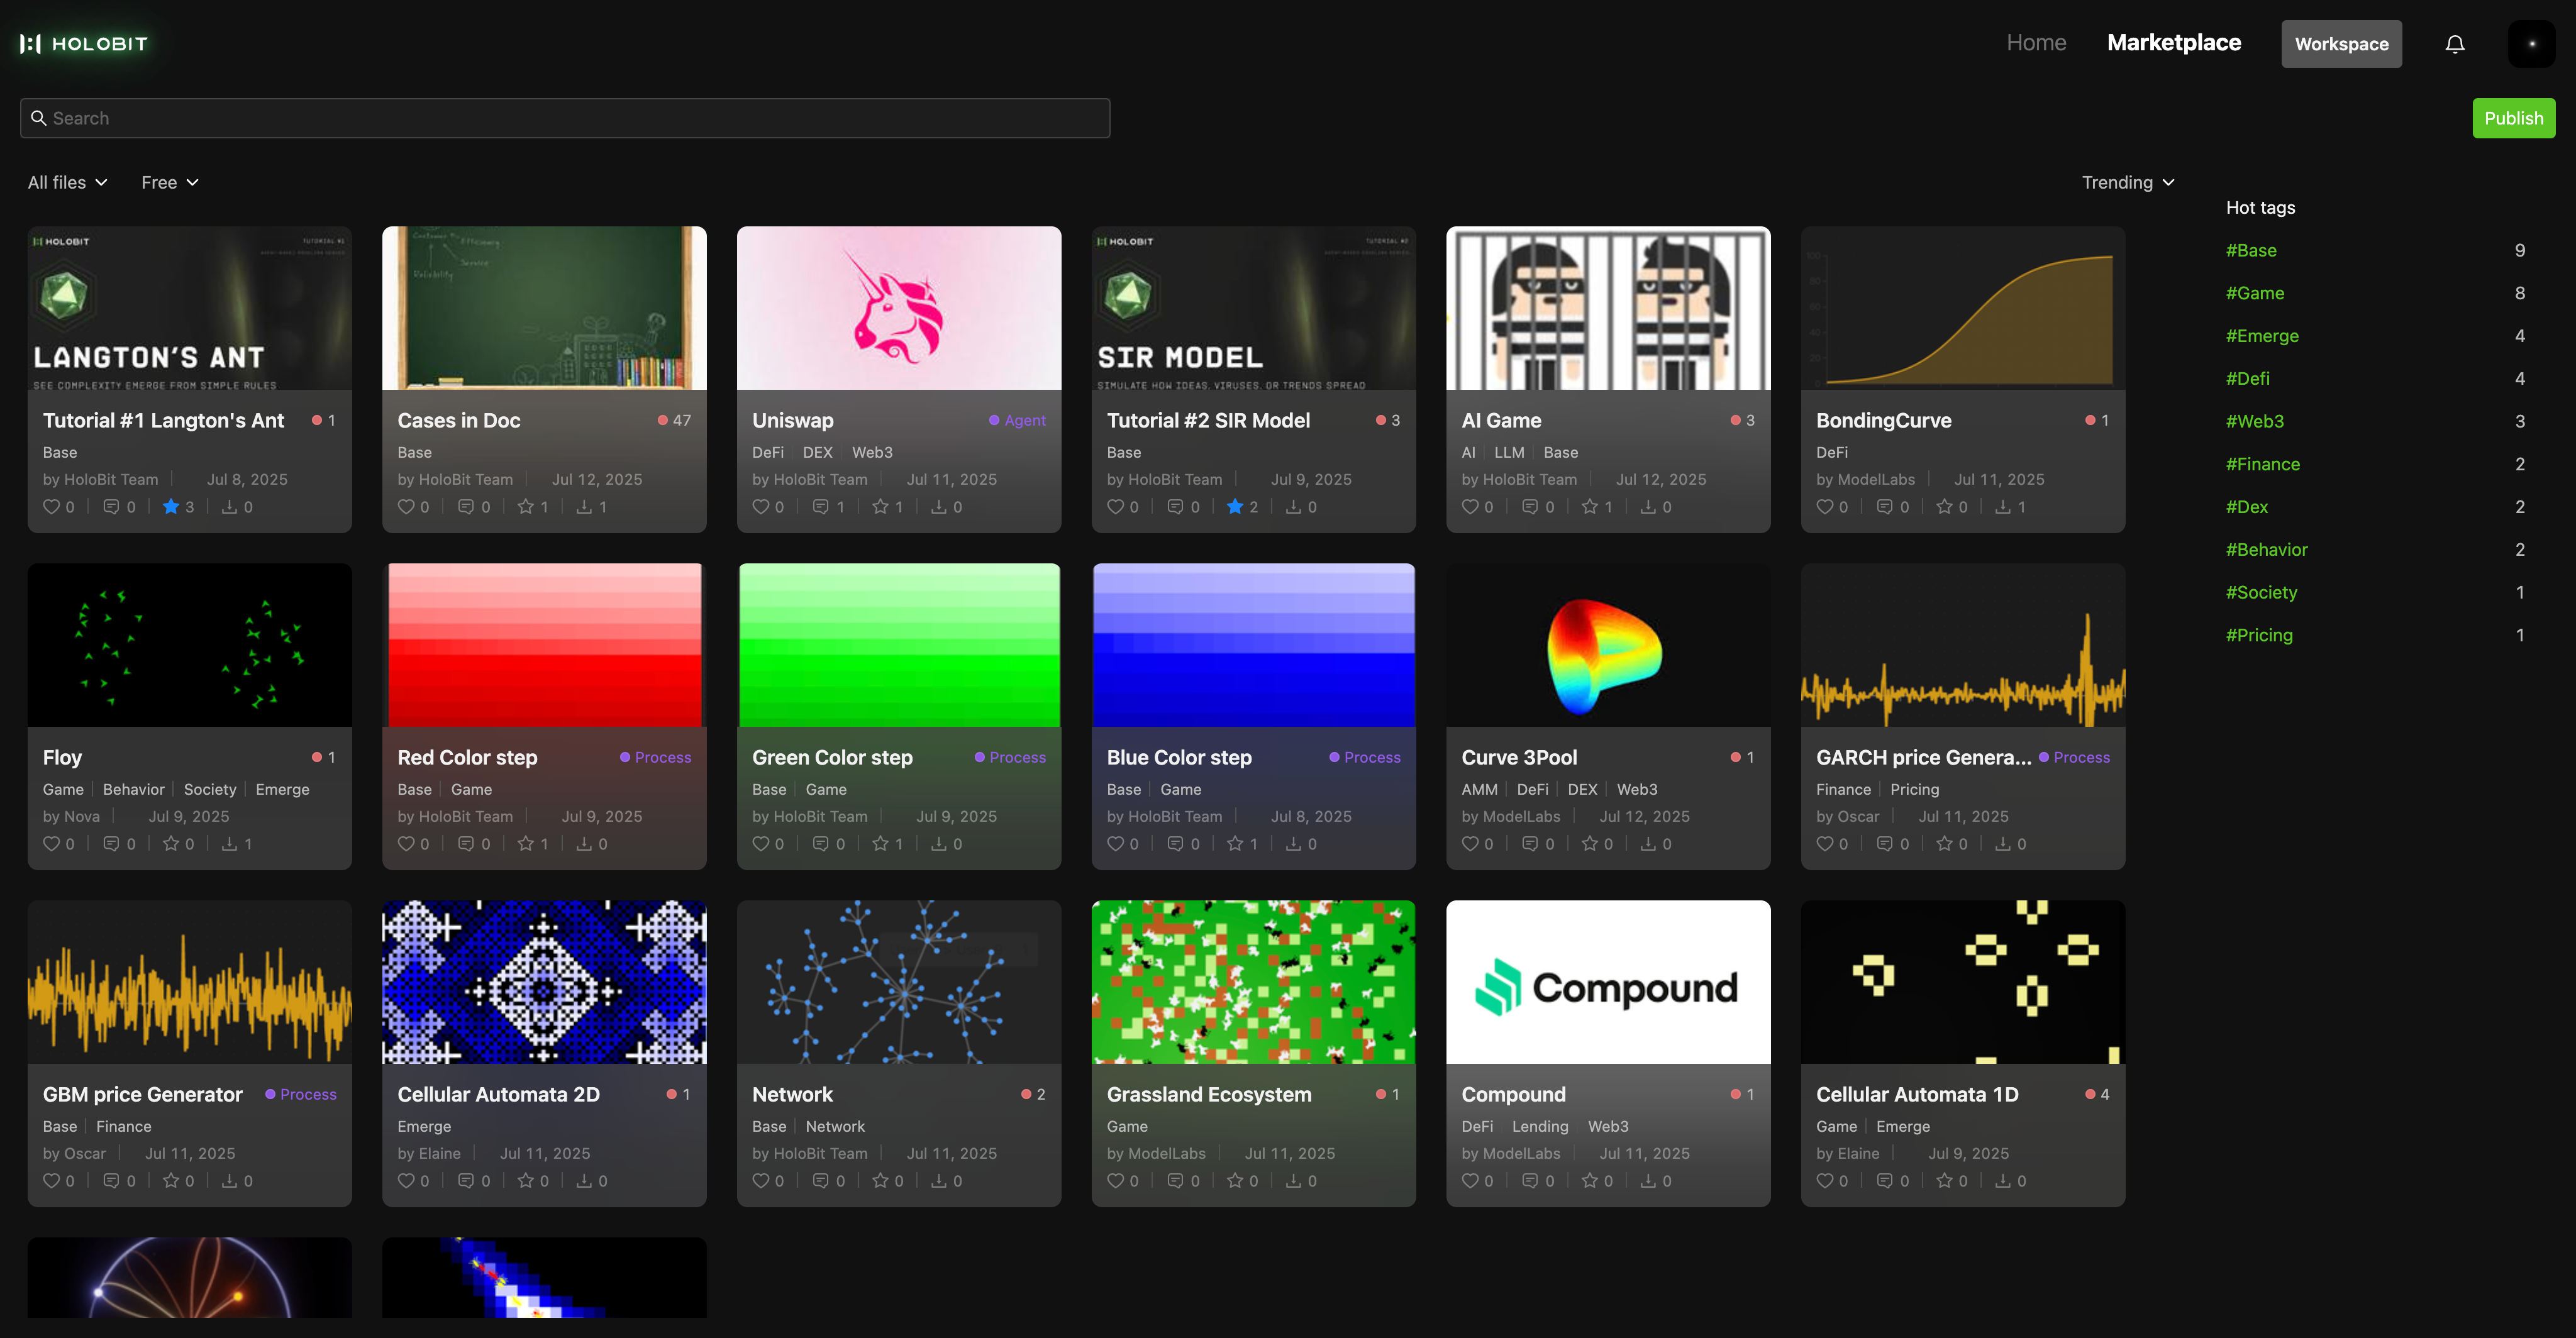Like the Grassland Ecosystem card
Image resolution: width=2576 pixels, height=1338 pixels.
coord(1115,1181)
